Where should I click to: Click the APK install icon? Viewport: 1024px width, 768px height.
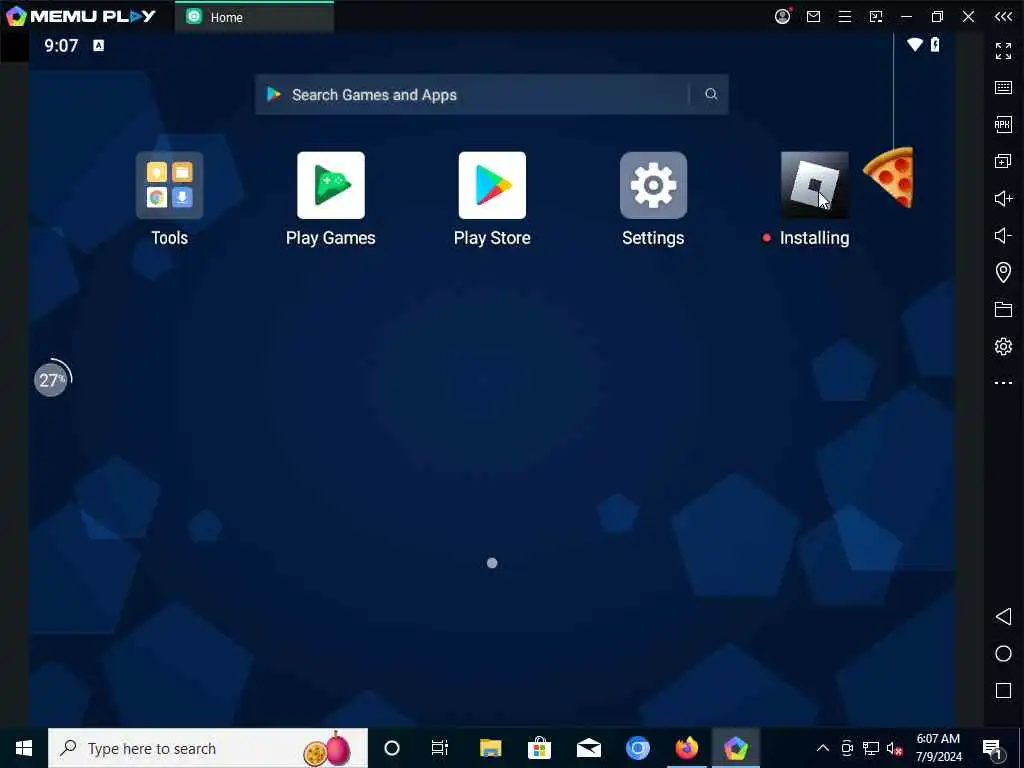click(x=1003, y=124)
